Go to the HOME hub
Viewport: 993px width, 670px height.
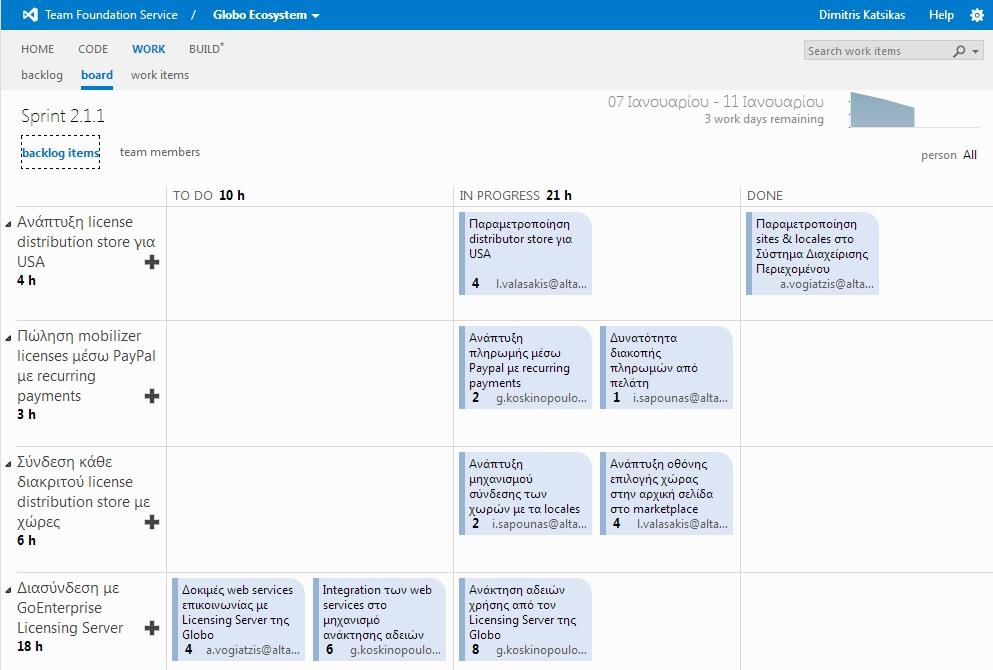point(37,49)
